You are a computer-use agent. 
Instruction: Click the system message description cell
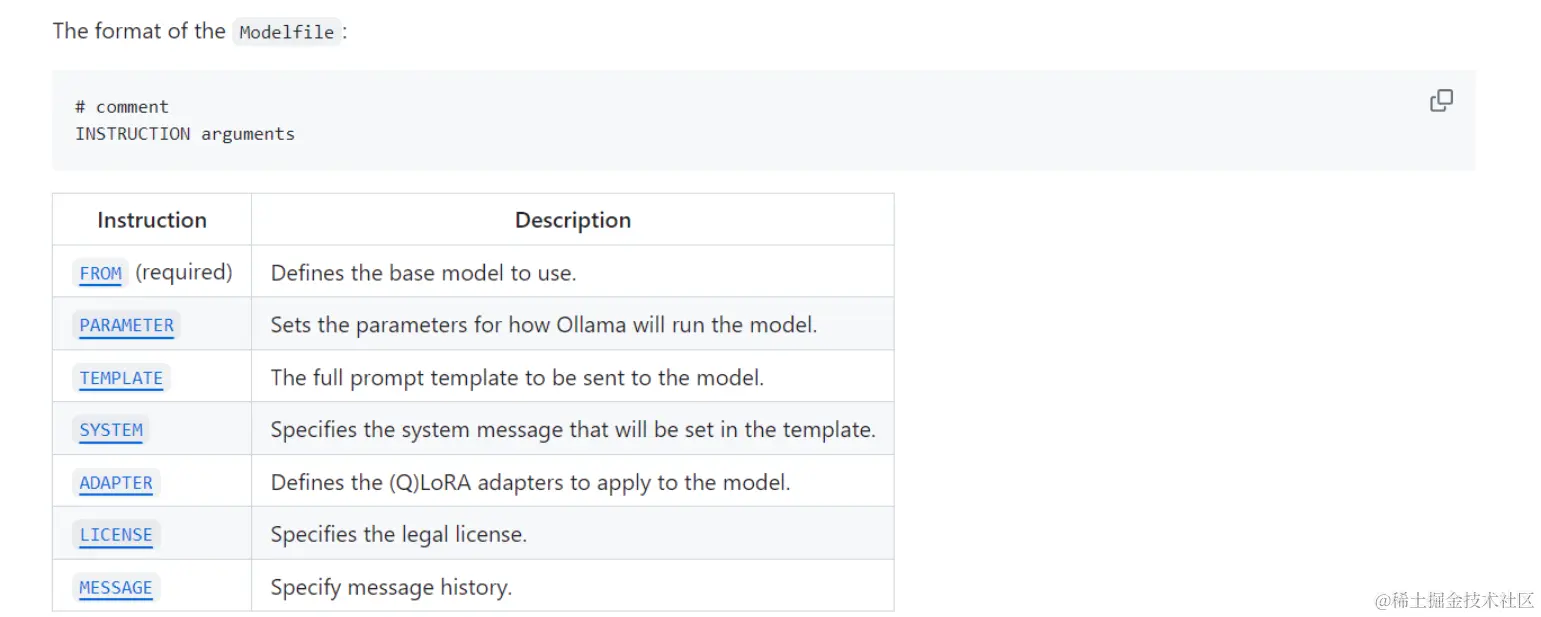[x=572, y=430]
